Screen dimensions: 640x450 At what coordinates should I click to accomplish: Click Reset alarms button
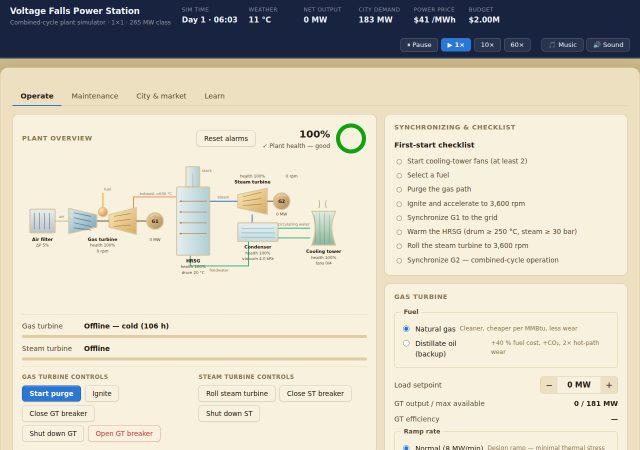[x=226, y=138]
